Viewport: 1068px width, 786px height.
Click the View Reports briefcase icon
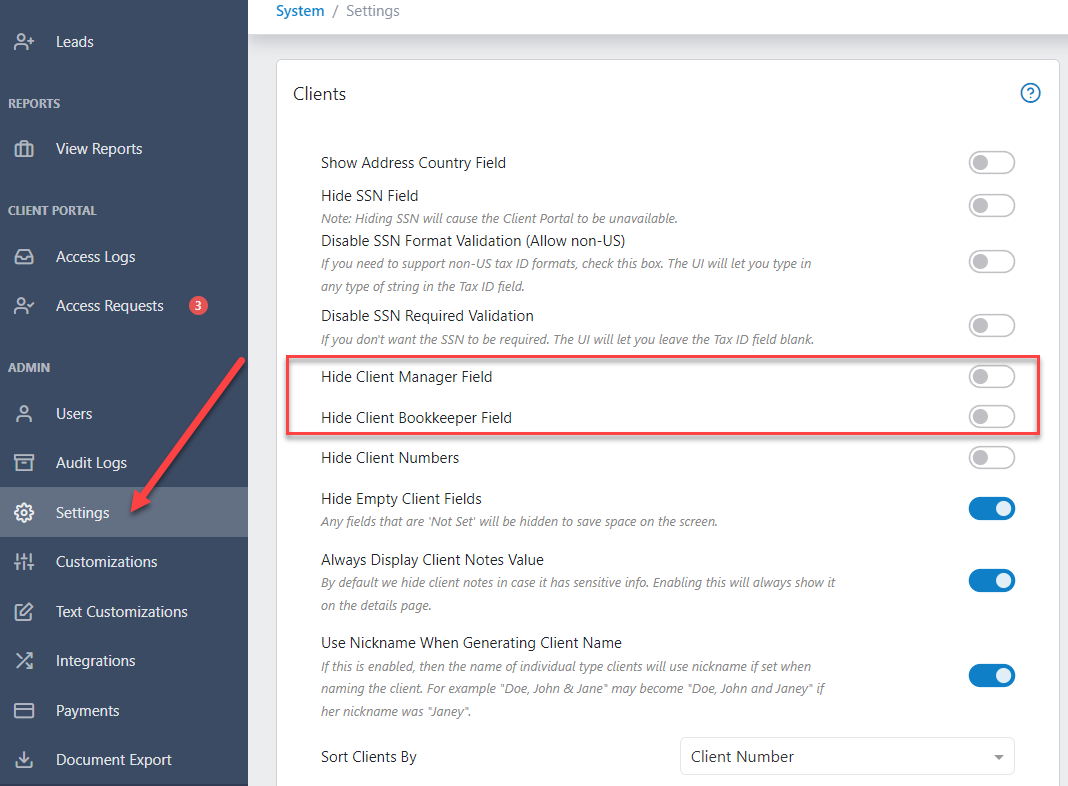tap(24, 149)
